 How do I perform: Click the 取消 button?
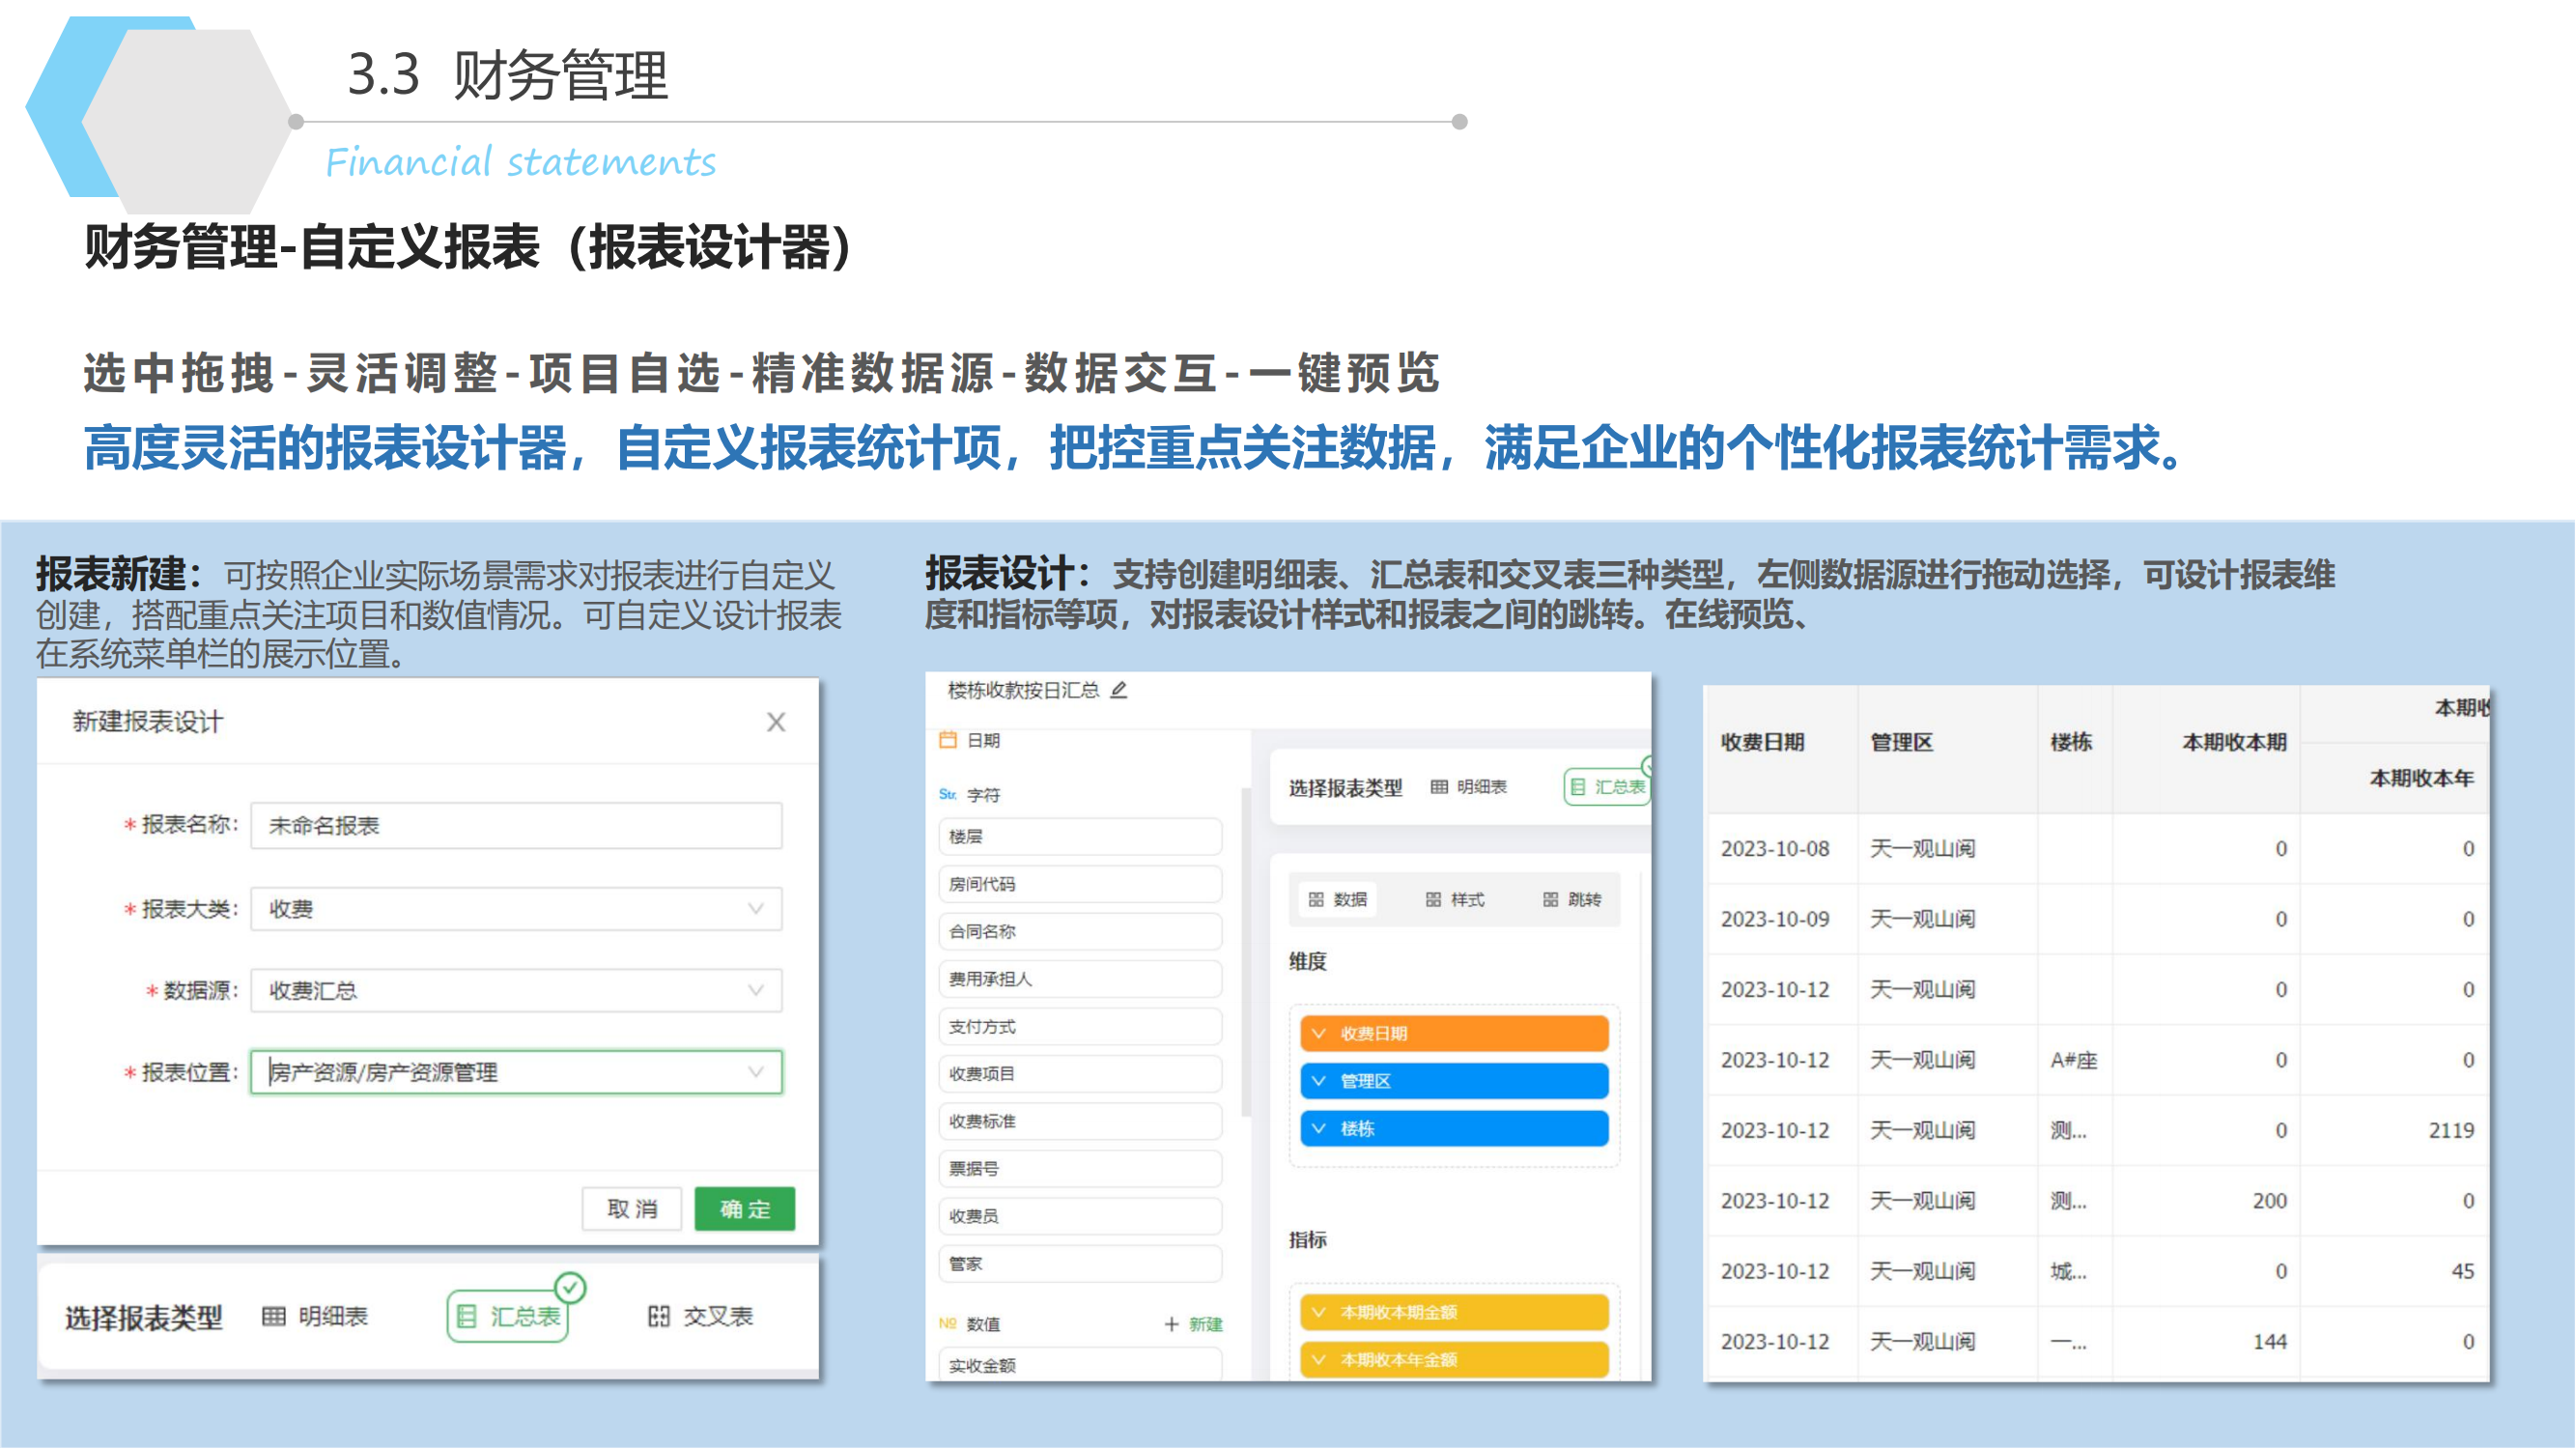tap(632, 1209)
